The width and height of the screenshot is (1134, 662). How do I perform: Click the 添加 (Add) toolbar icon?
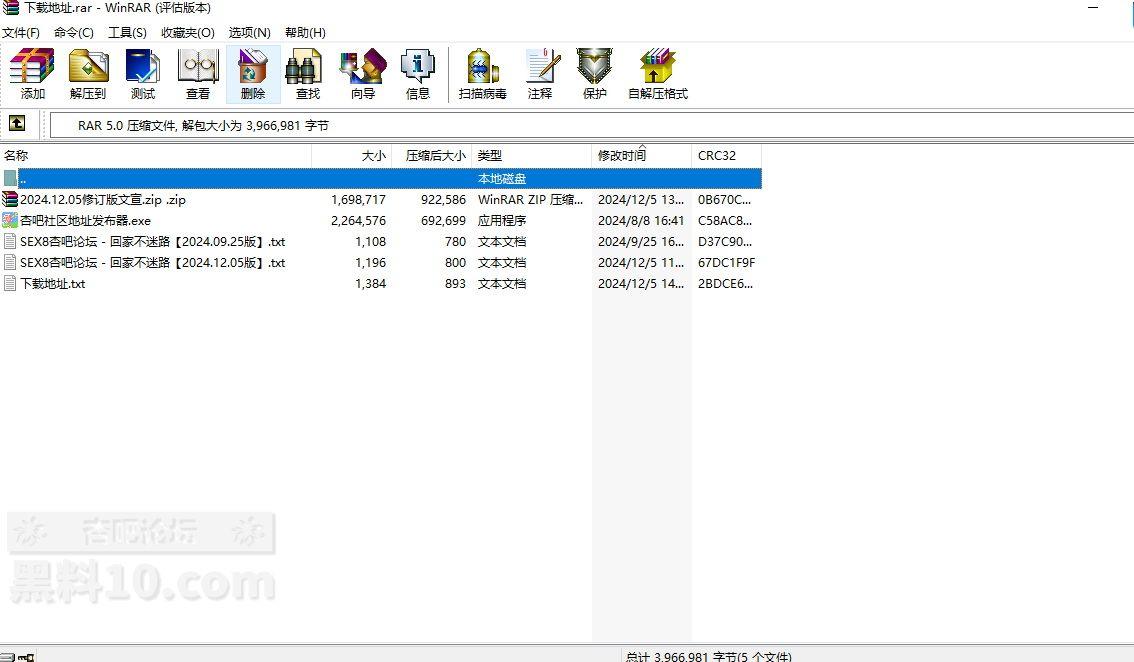point(32,74)
